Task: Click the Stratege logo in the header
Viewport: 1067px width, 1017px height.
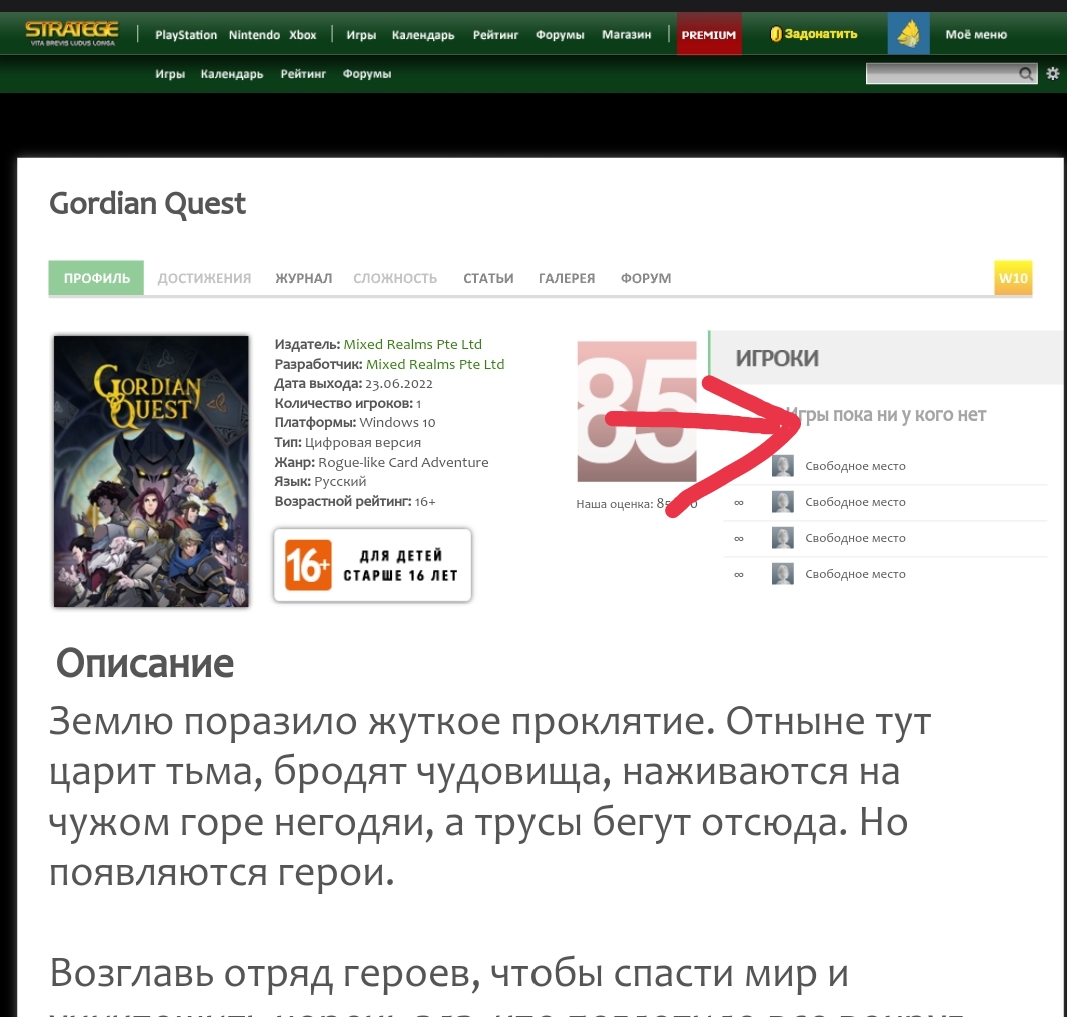Action: tap(71, 33)
